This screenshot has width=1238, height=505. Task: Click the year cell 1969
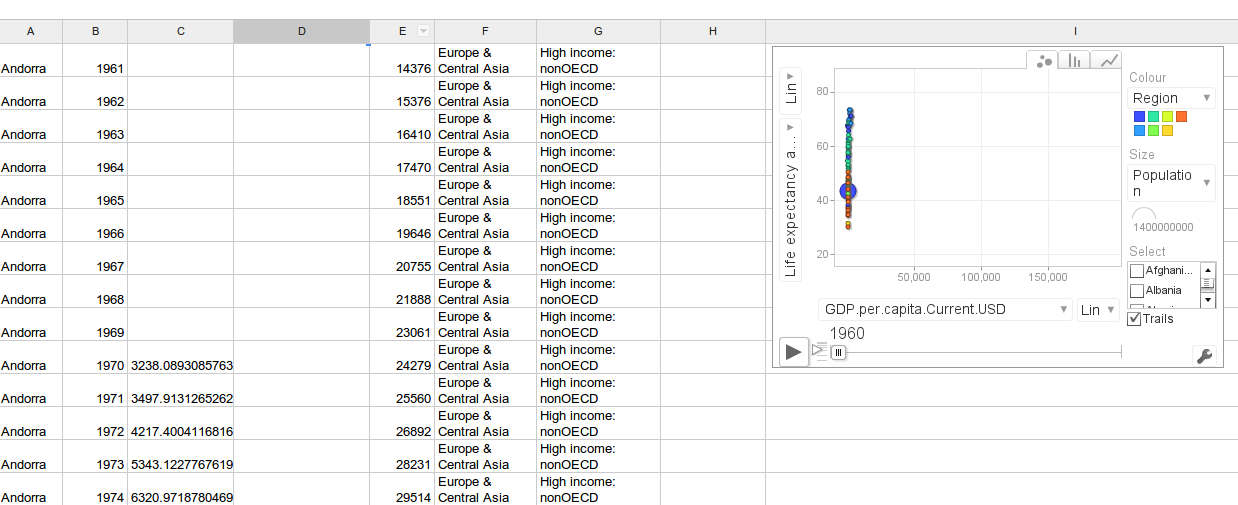(95, 325)
